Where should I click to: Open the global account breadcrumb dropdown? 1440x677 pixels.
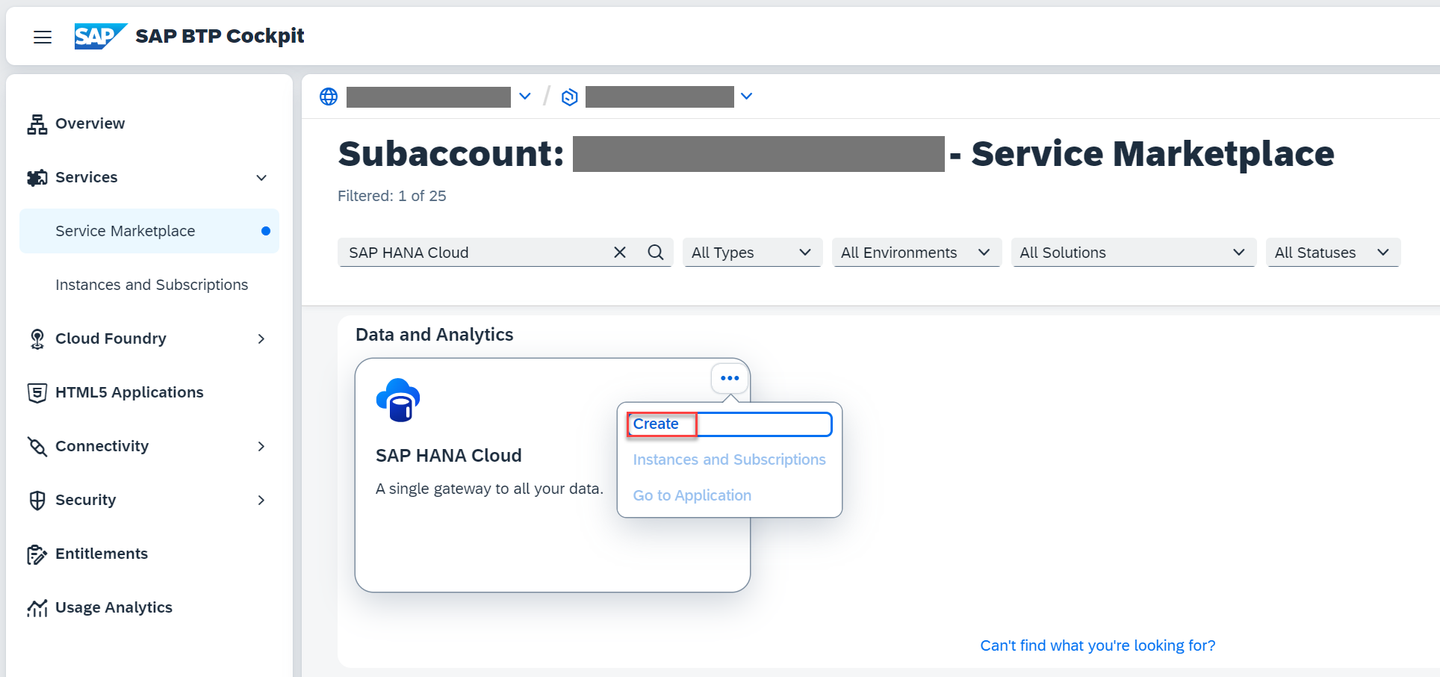pyautogui.click(x=525, y=97)
